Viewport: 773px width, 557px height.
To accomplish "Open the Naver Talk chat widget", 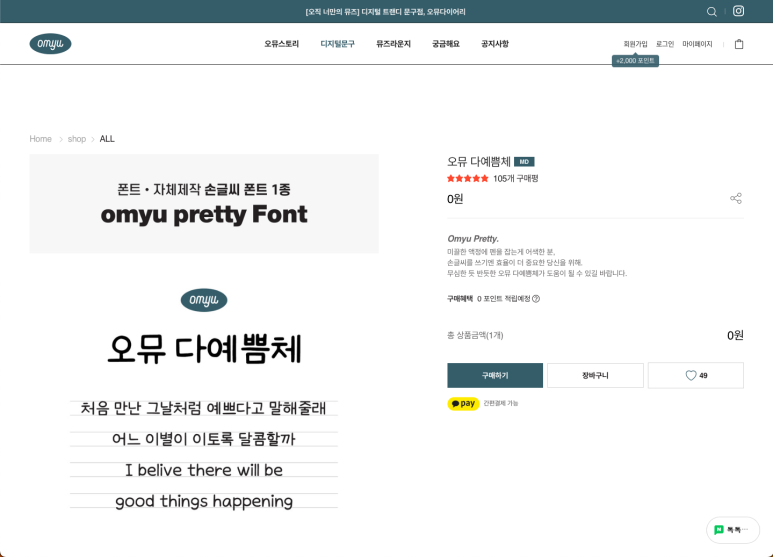I will click(x=733, y=530).
